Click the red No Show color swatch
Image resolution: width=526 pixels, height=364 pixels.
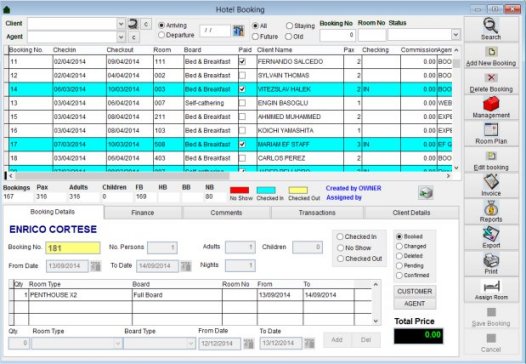click(x=240, y=191)
